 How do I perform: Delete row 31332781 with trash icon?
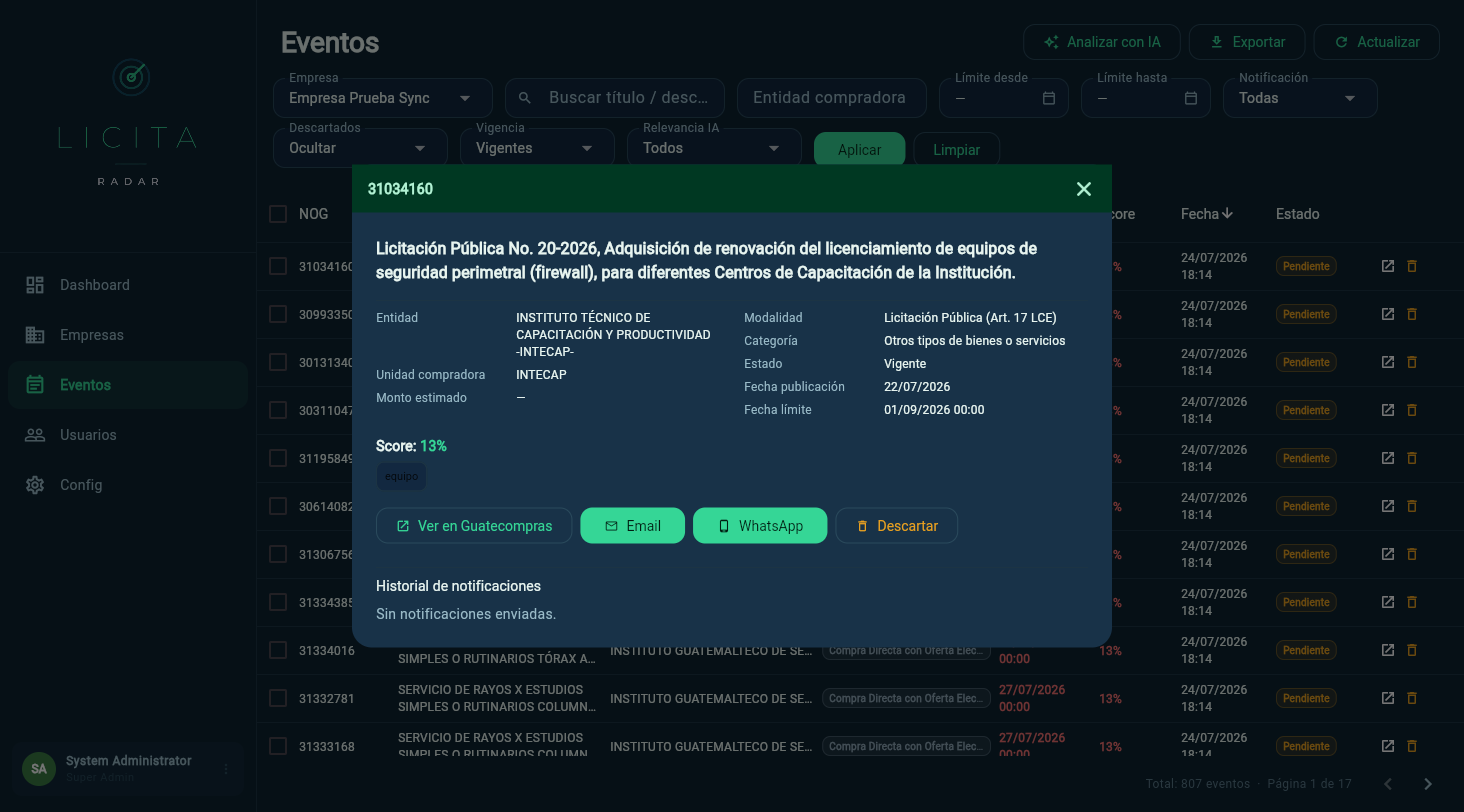tap(1412, 698)
